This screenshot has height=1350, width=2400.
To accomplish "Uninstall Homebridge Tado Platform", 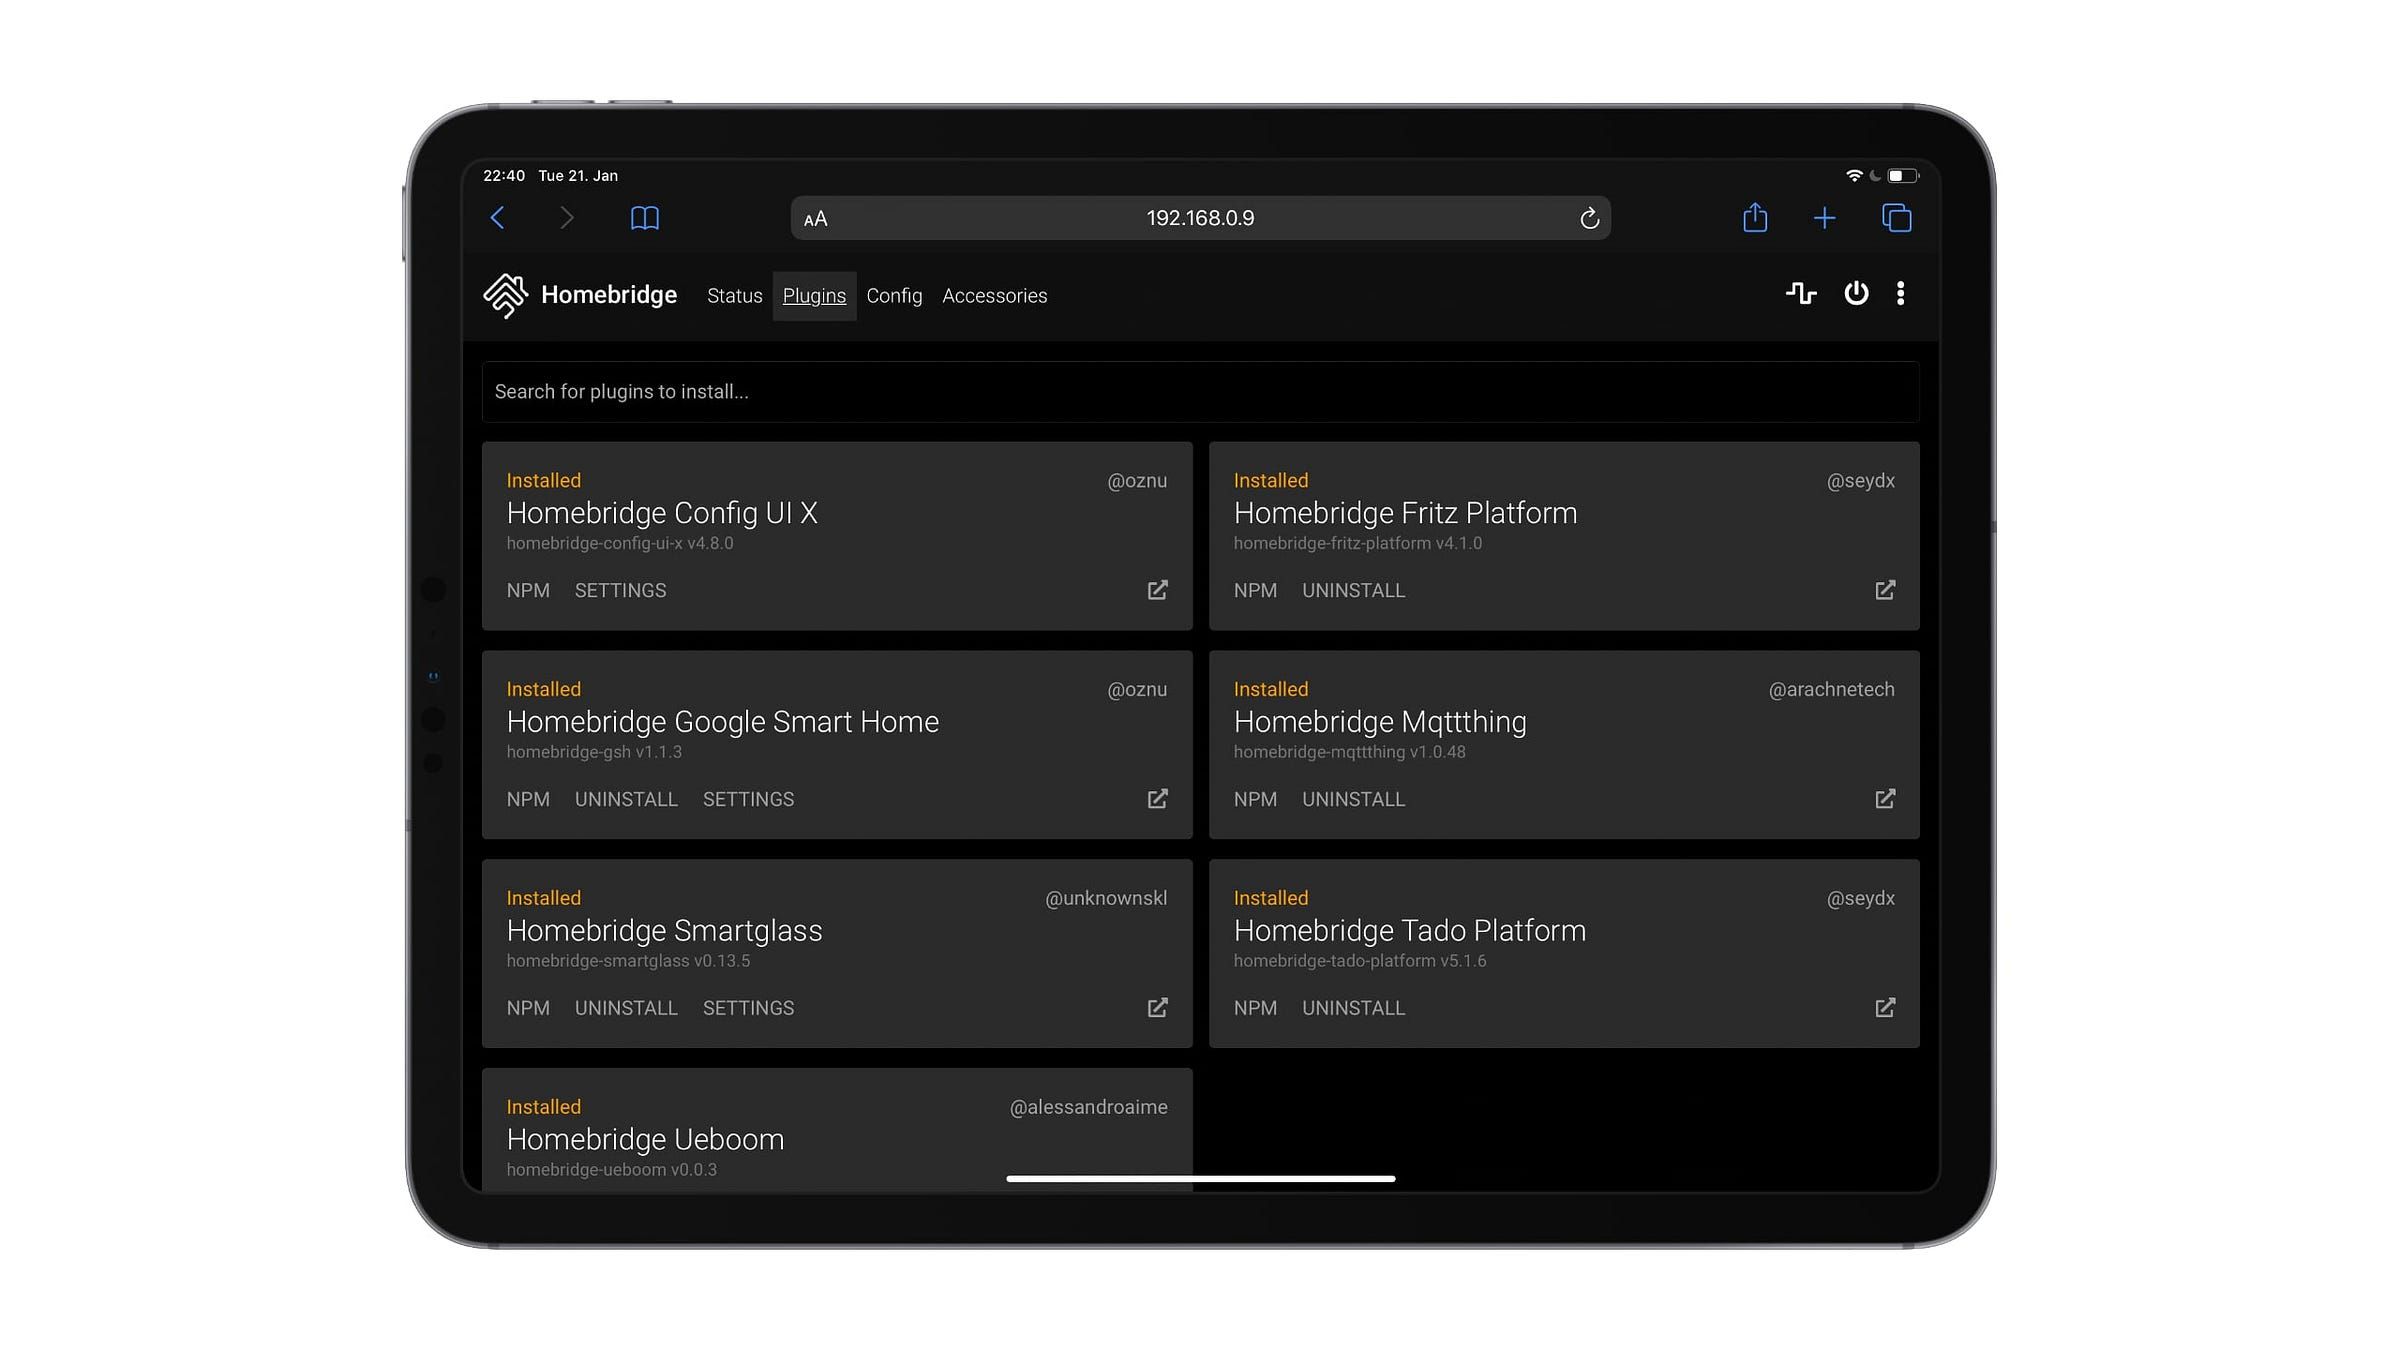I will point(1353,1009).
